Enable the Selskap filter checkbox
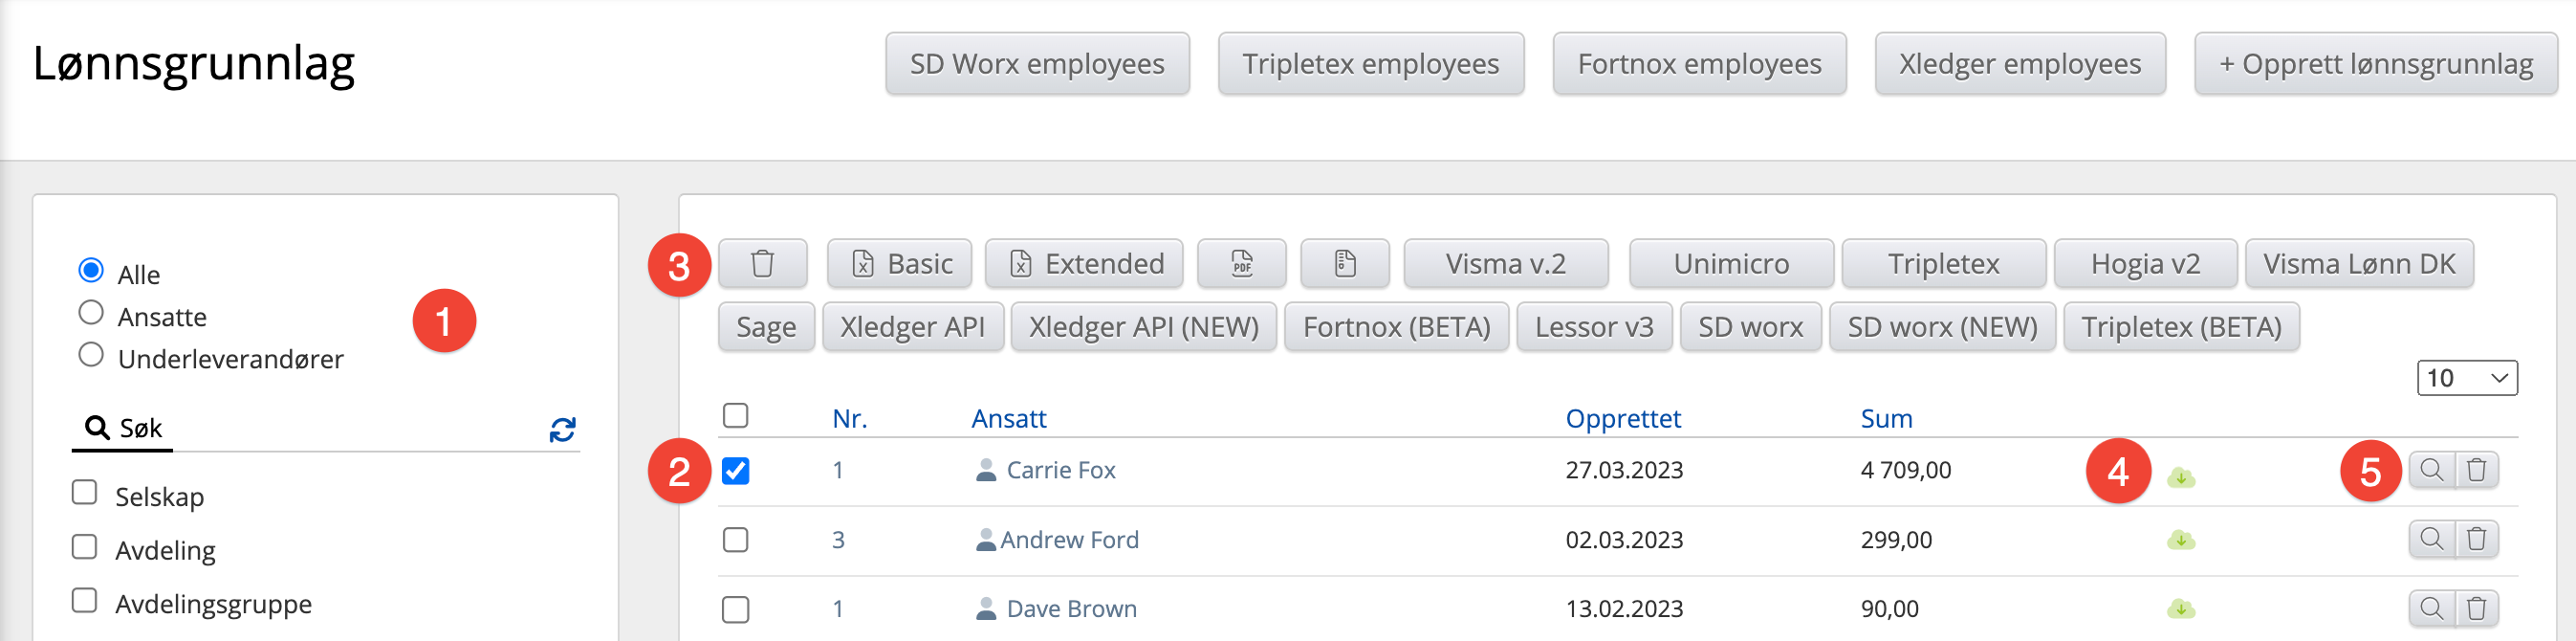 pos(85,493)
